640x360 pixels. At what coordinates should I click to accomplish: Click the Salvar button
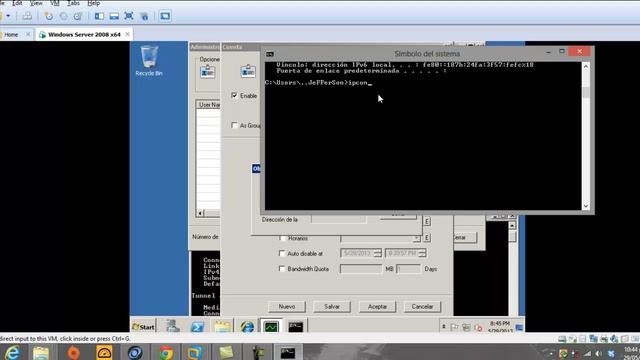[x=332, y=307]
